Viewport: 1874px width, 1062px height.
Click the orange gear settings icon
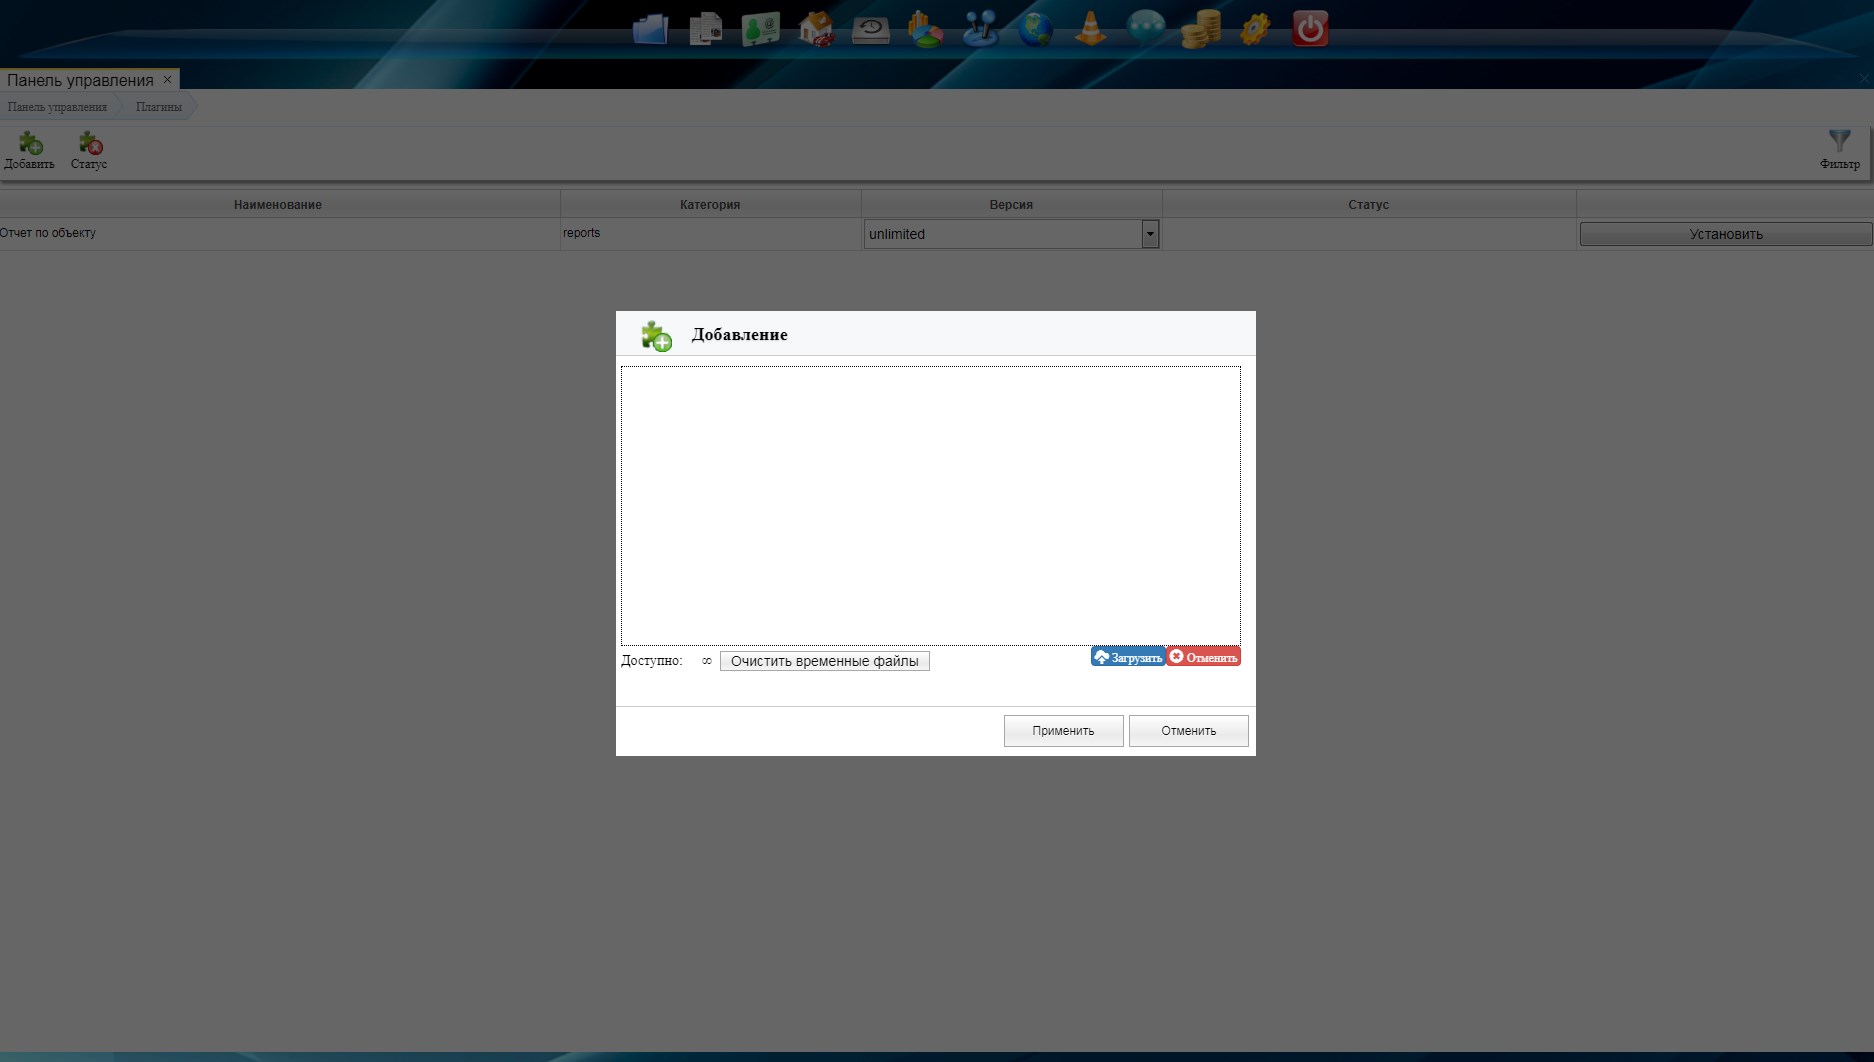tap(1255, 29)
